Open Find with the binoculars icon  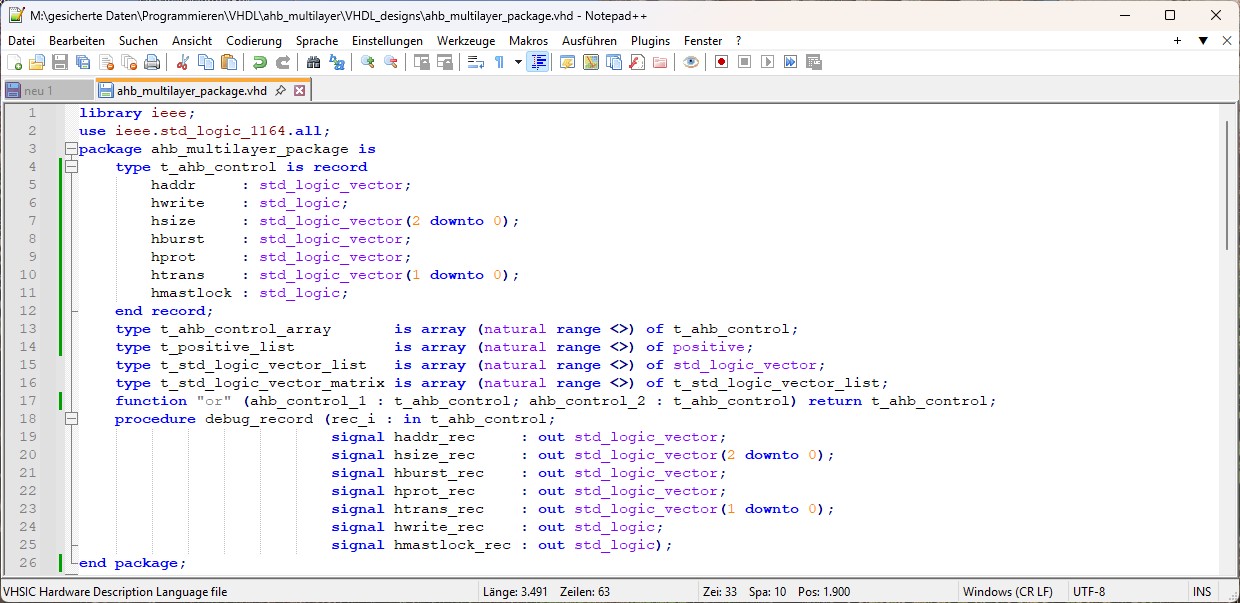(x=314, y=62)
